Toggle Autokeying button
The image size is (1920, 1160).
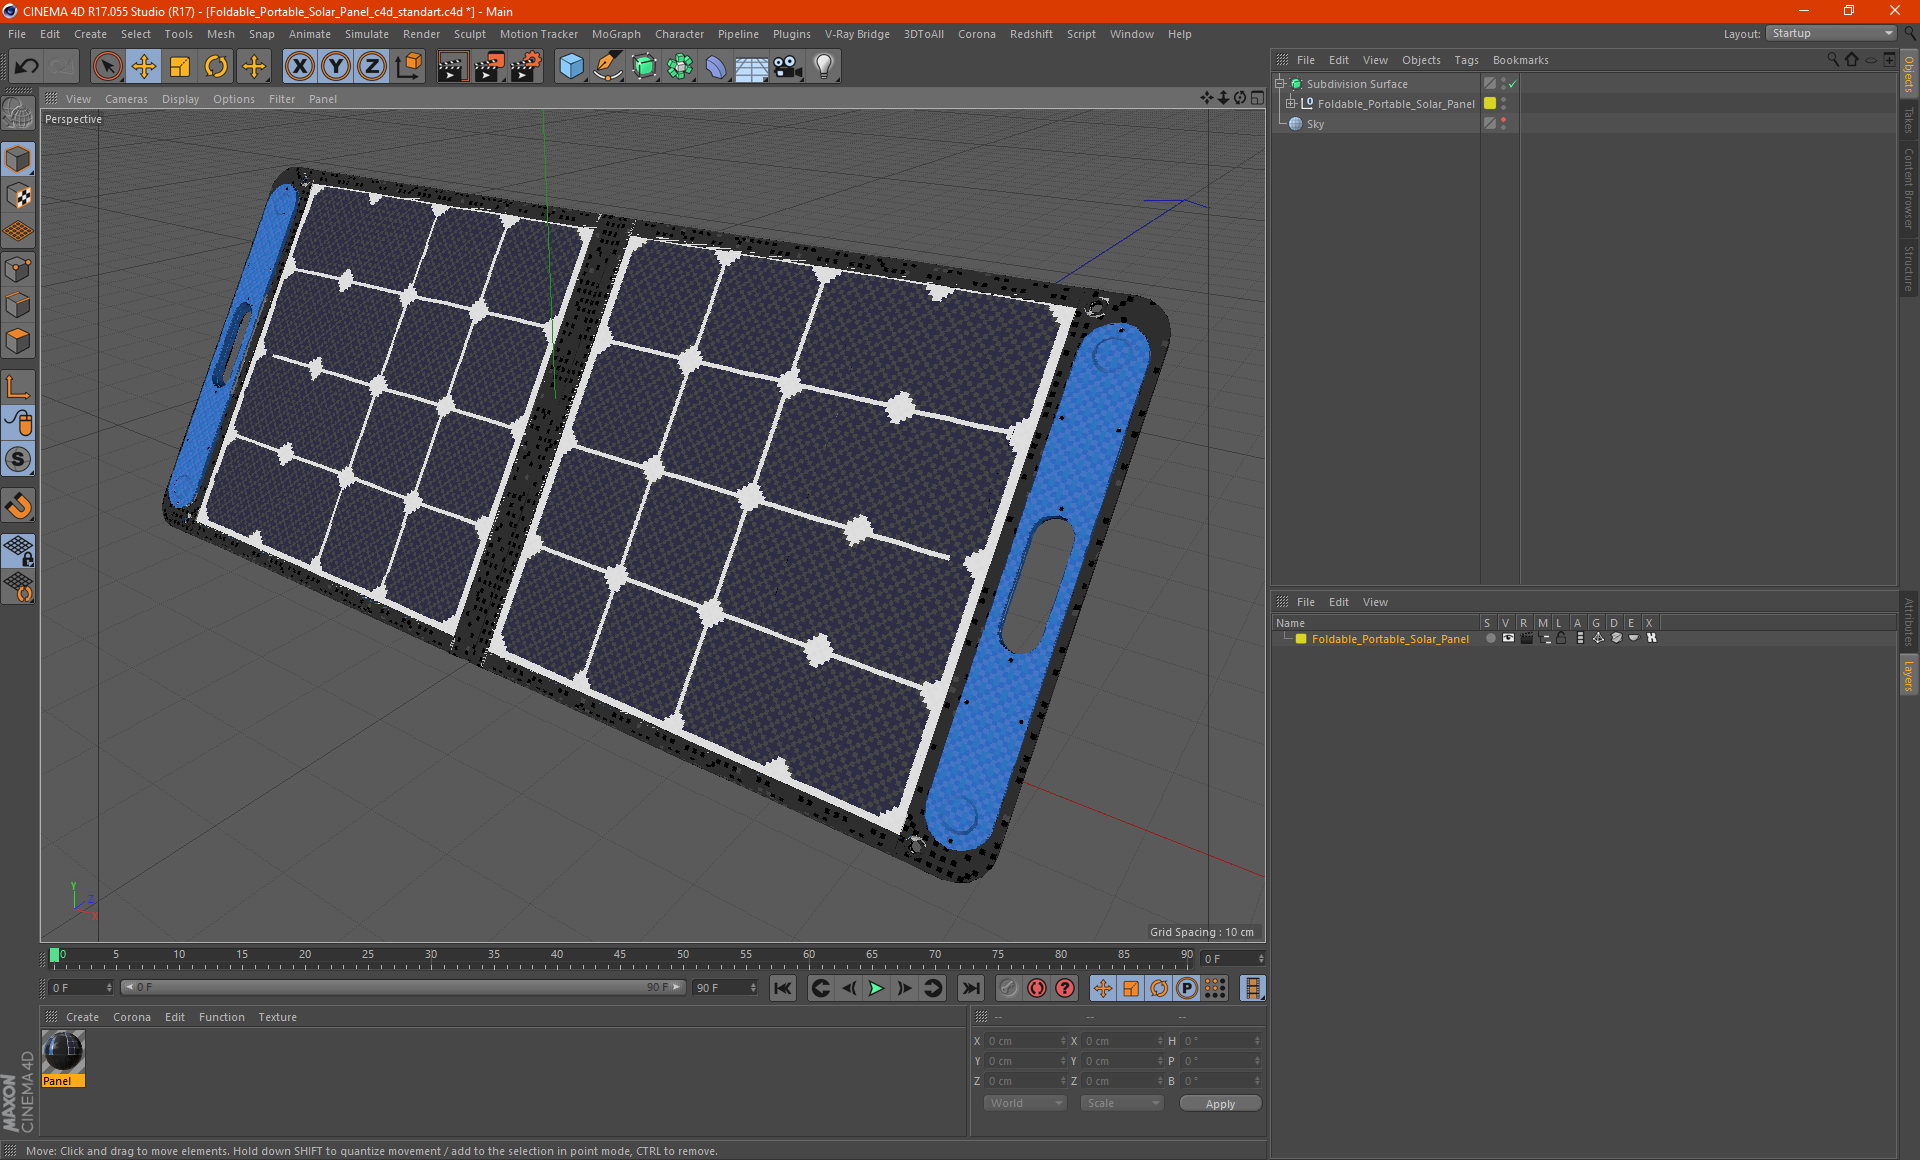1037,988
